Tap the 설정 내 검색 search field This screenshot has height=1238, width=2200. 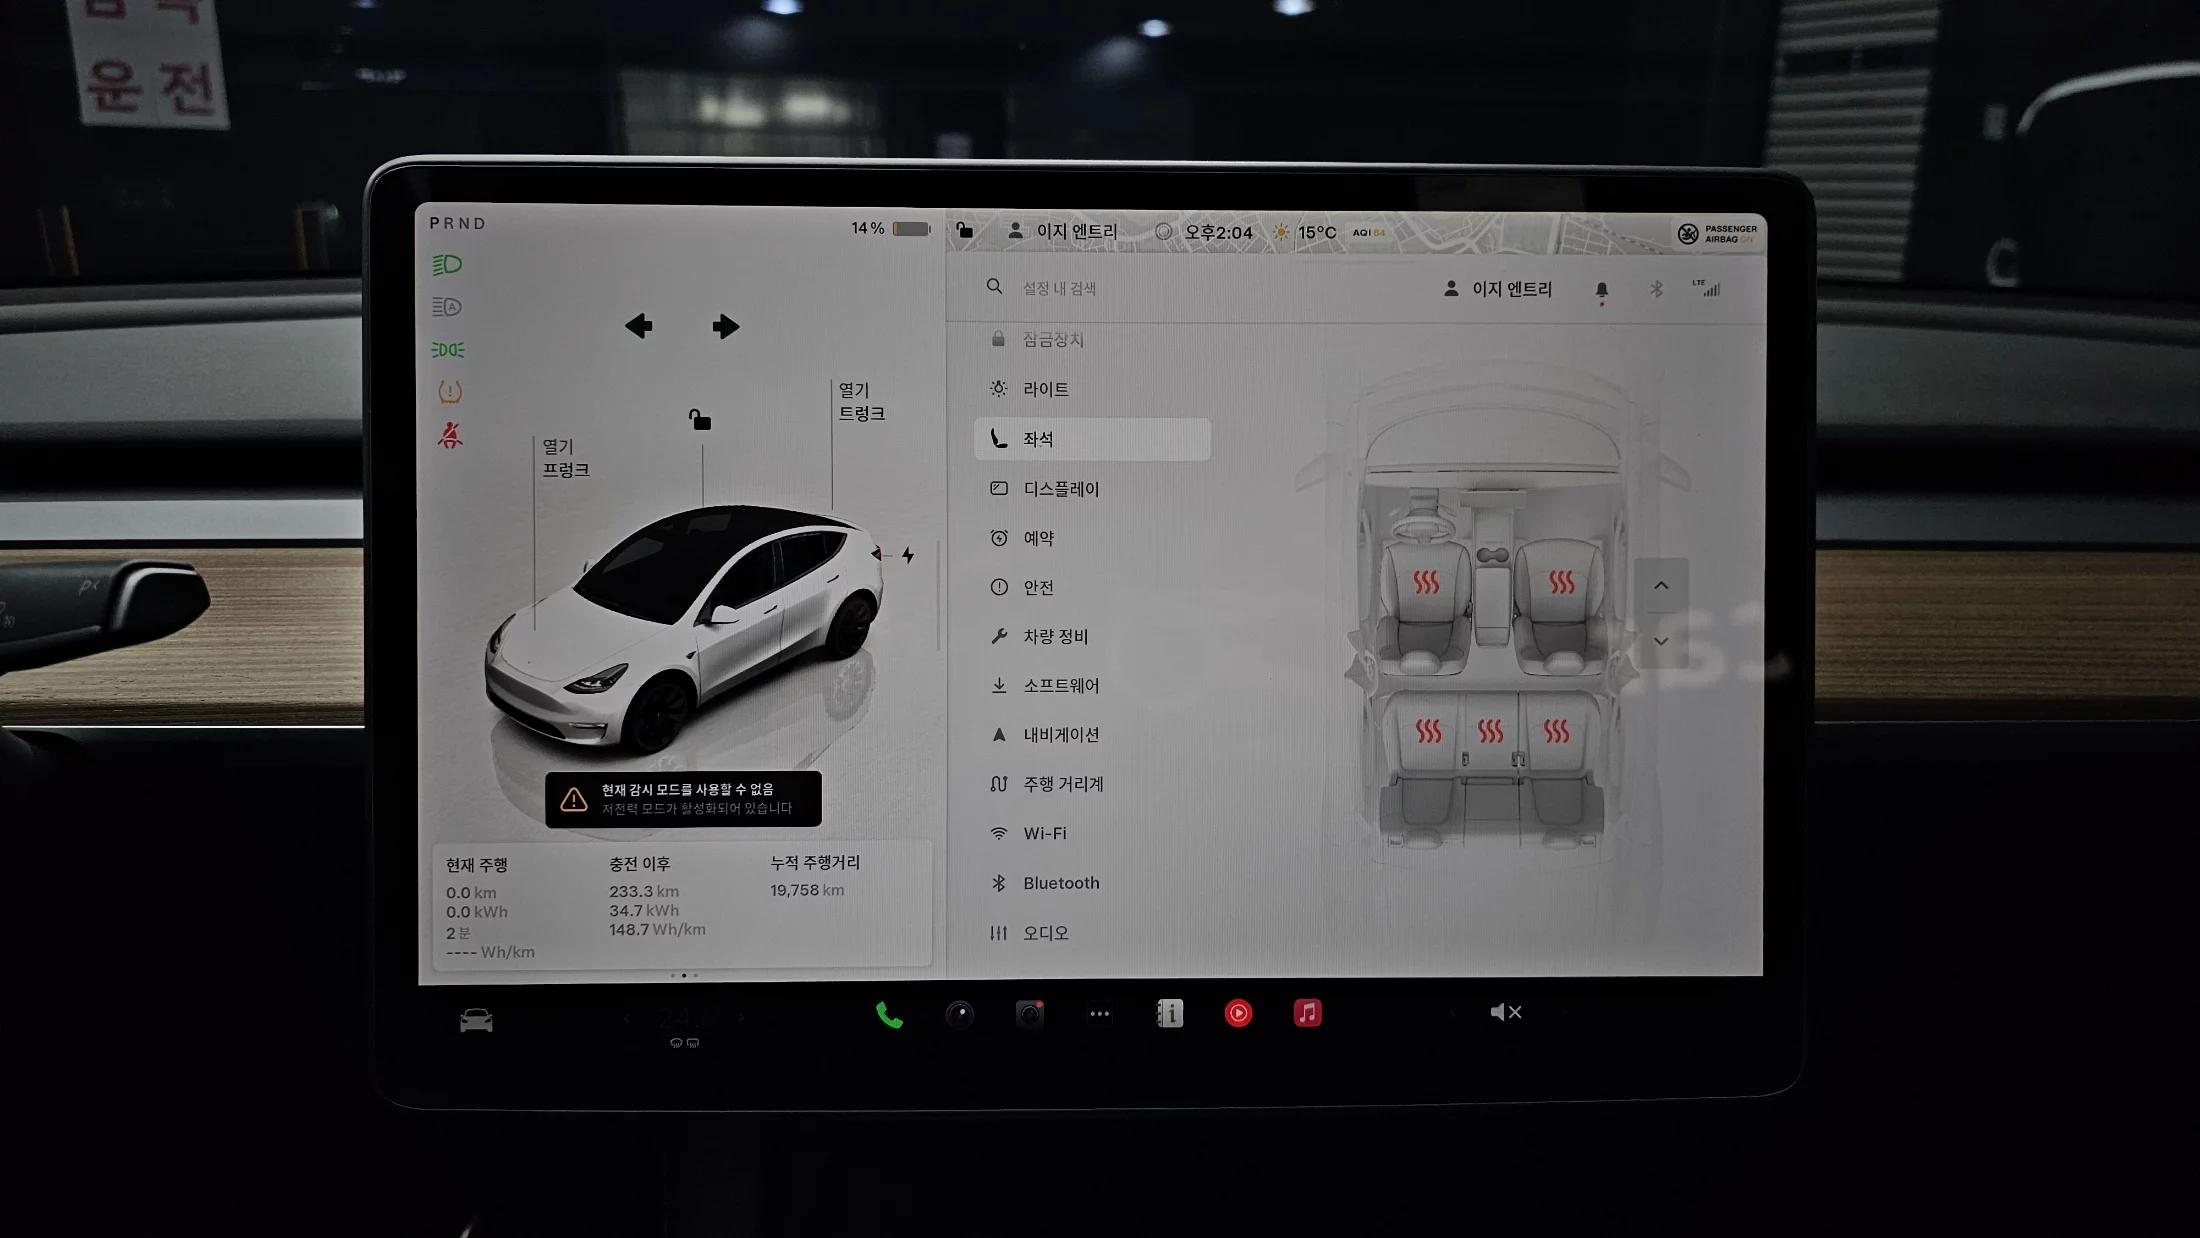(x=1059, y=288)
